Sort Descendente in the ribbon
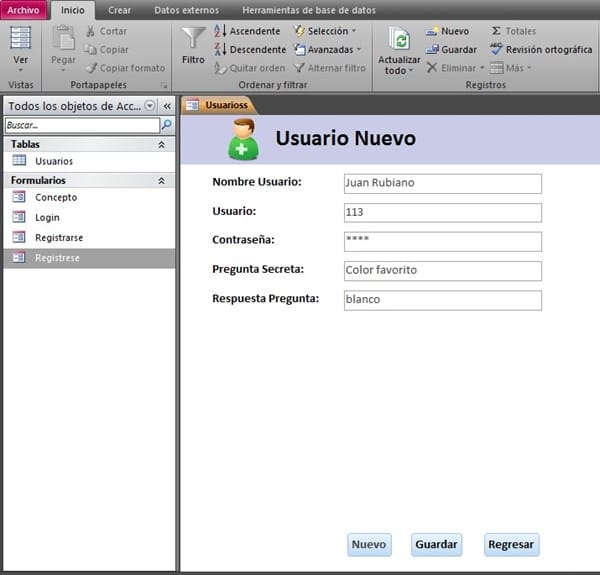Screen dimensions: 600x575 click(250, 49)
